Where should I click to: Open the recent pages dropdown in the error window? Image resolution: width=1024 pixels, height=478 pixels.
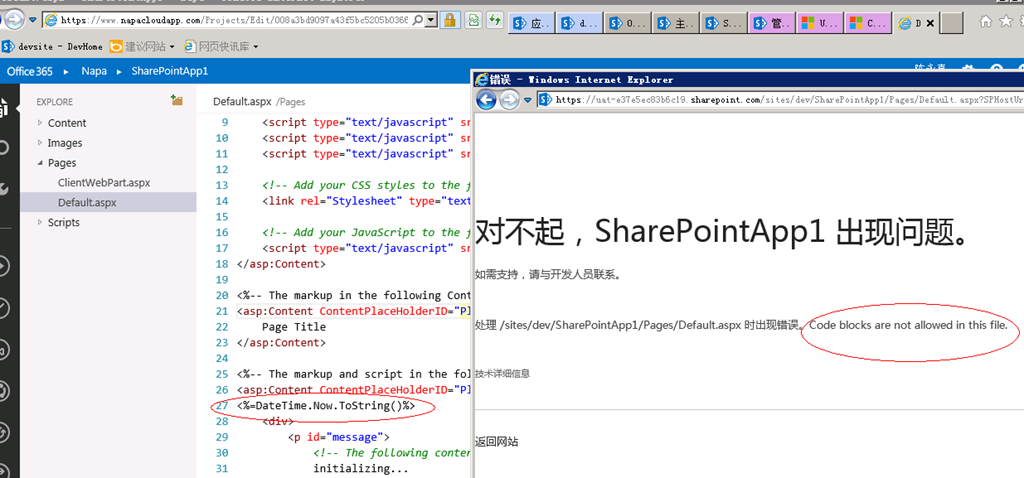point(528,100)
